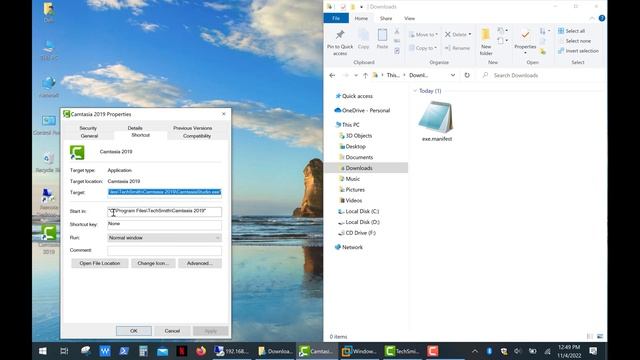Select Pictures in navigation pane
The width and height of the screenshot is (640, 360).
pos(355,190)
